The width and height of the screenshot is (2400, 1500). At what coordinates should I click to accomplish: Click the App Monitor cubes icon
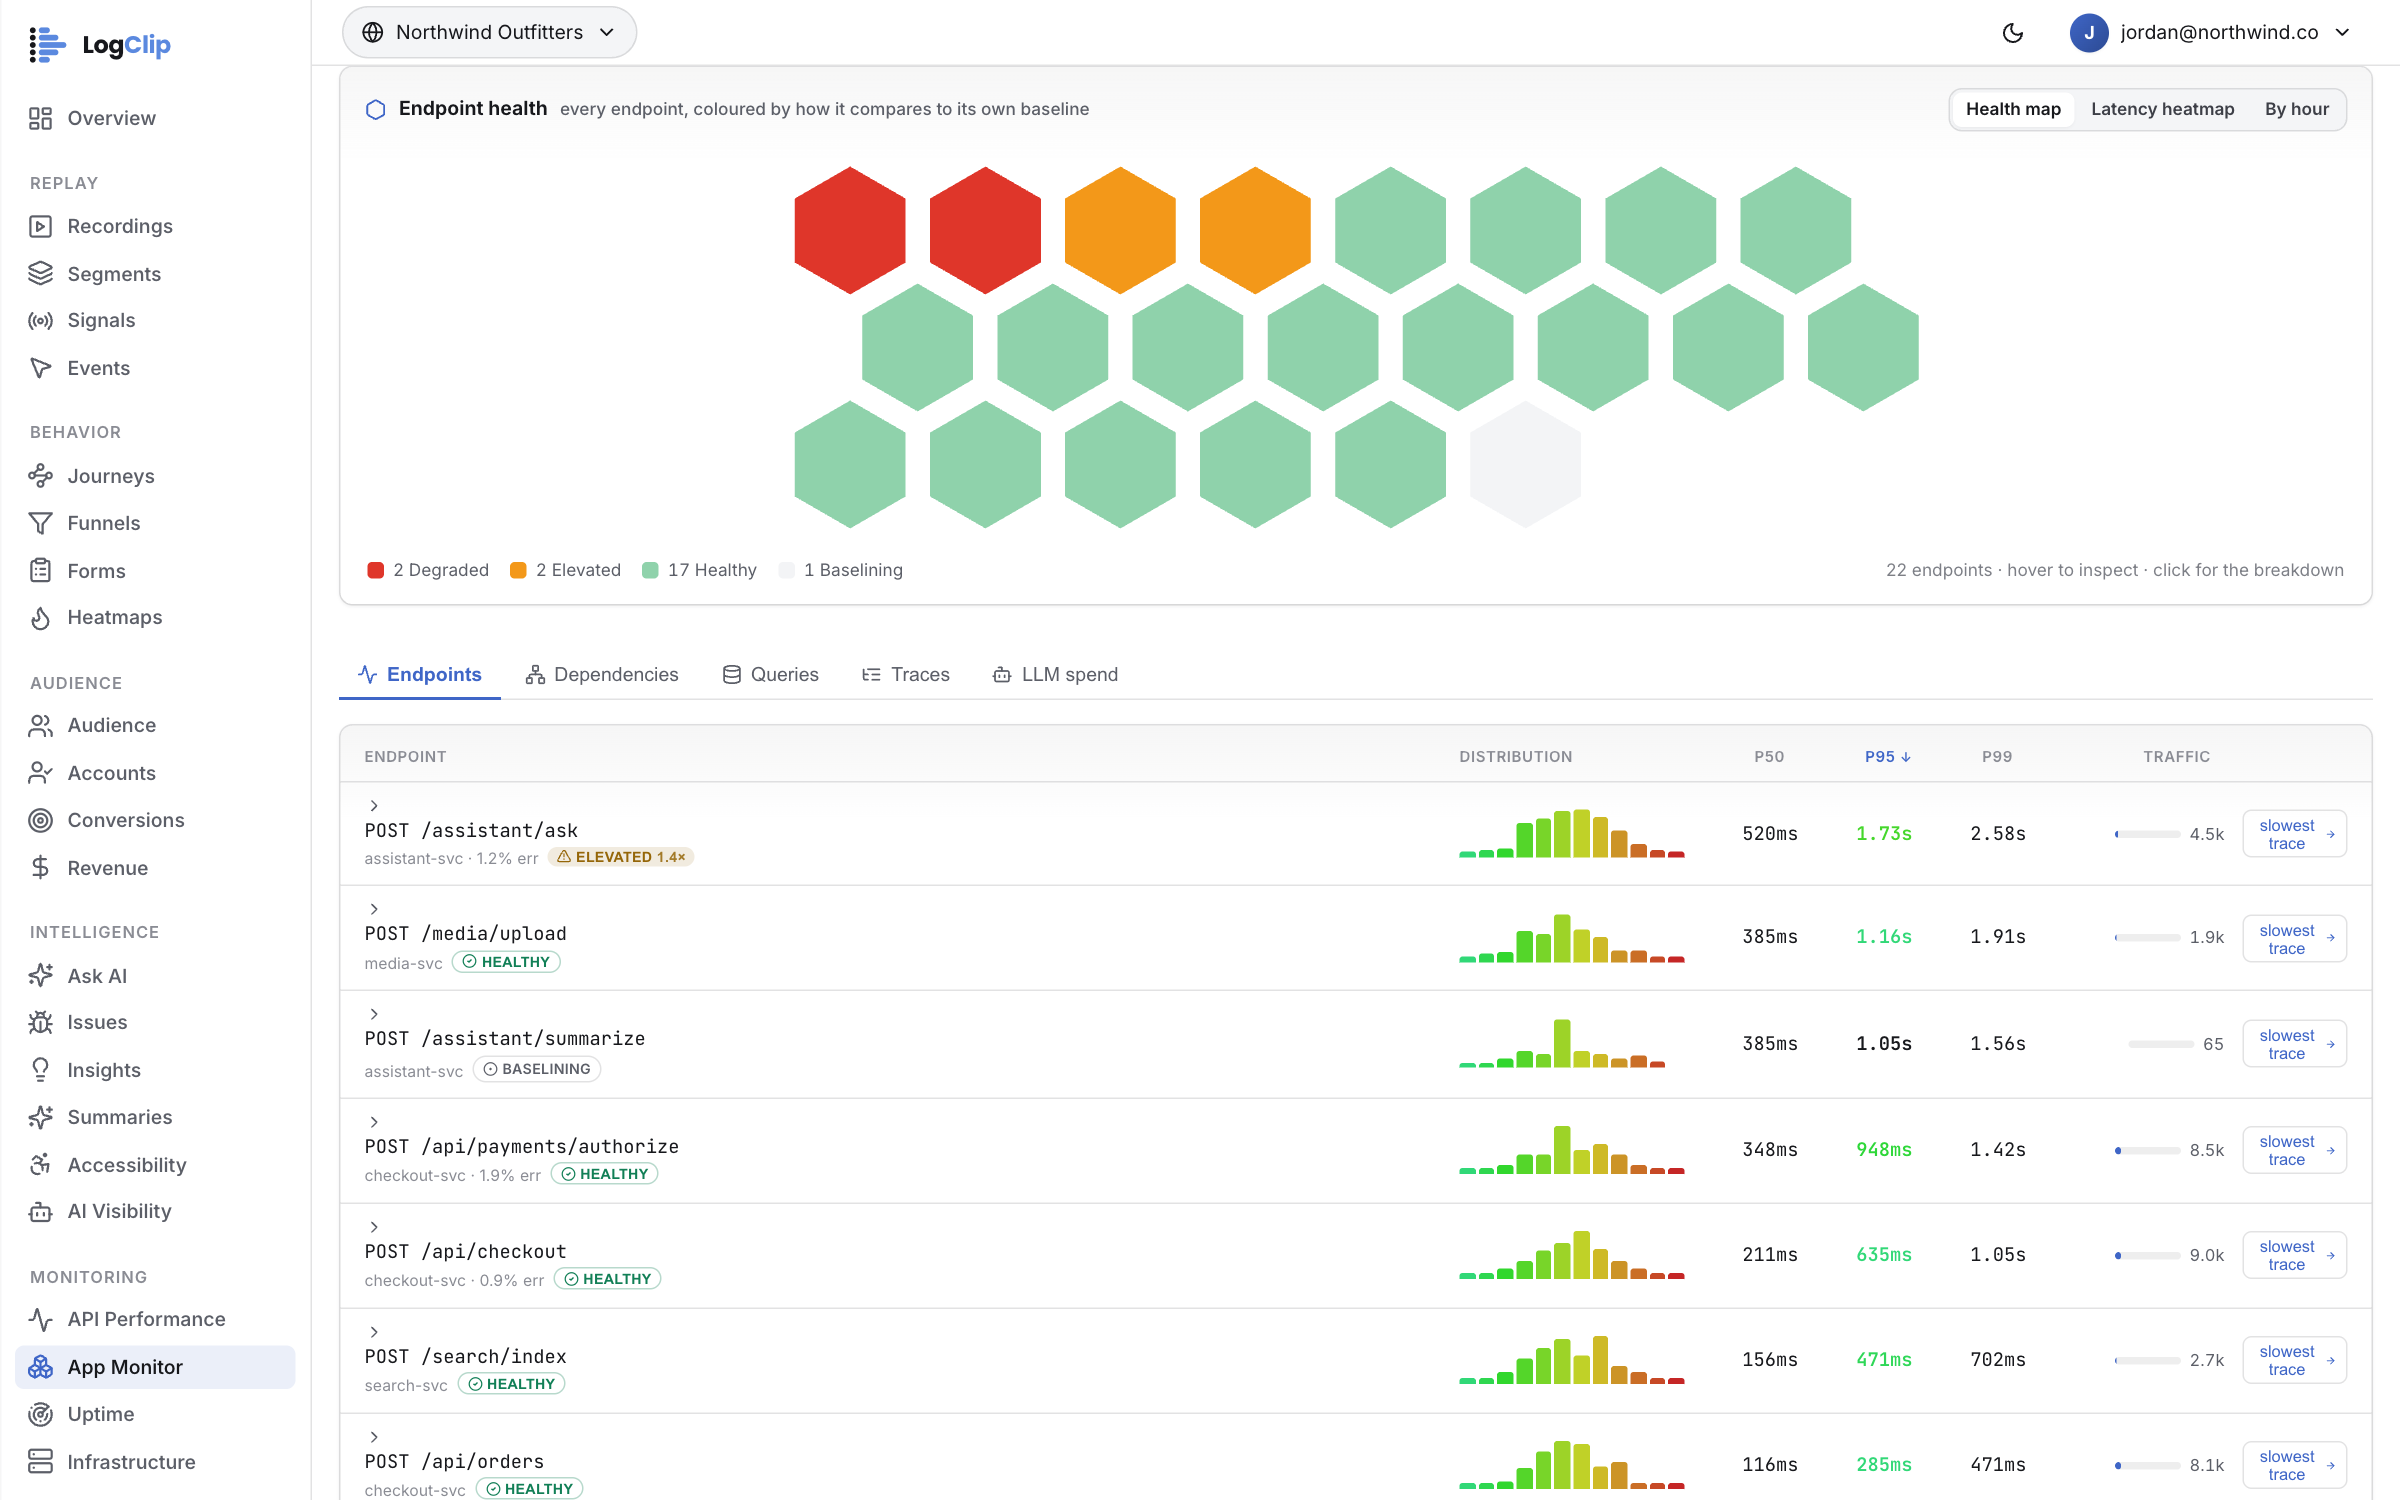pyautogui.click(x=40, y=1367)
